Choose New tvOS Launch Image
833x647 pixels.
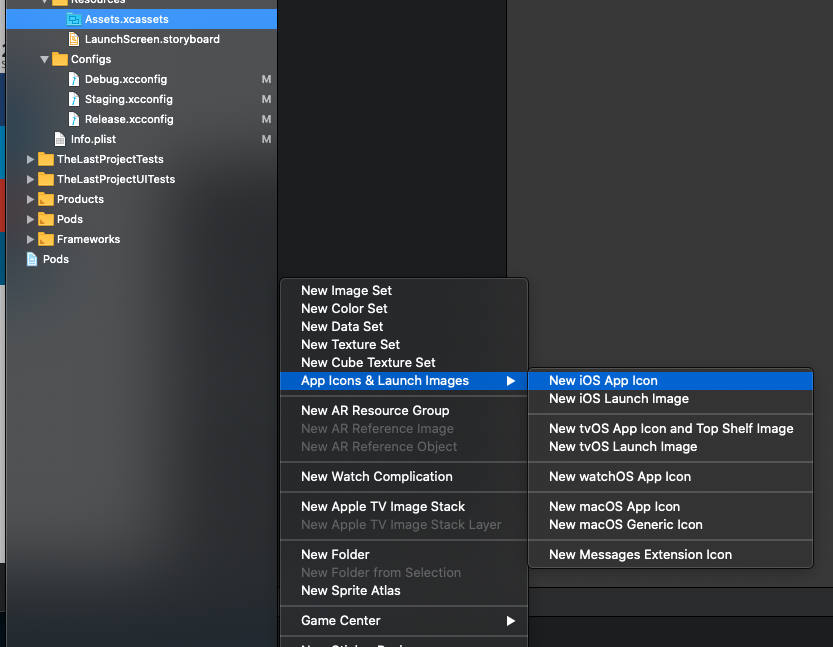pyautogui.click(x=670, y=447)
